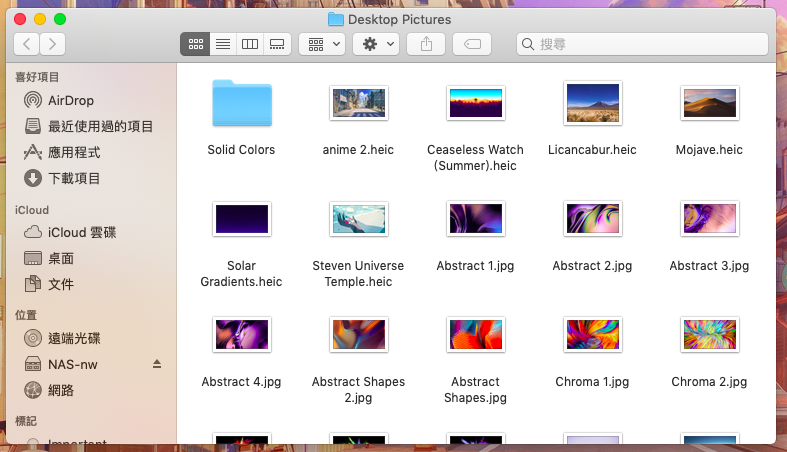This screenshot has width=787, height=452.
Task: Switch to gallery view in toolbar
Action: click(278, 44)
